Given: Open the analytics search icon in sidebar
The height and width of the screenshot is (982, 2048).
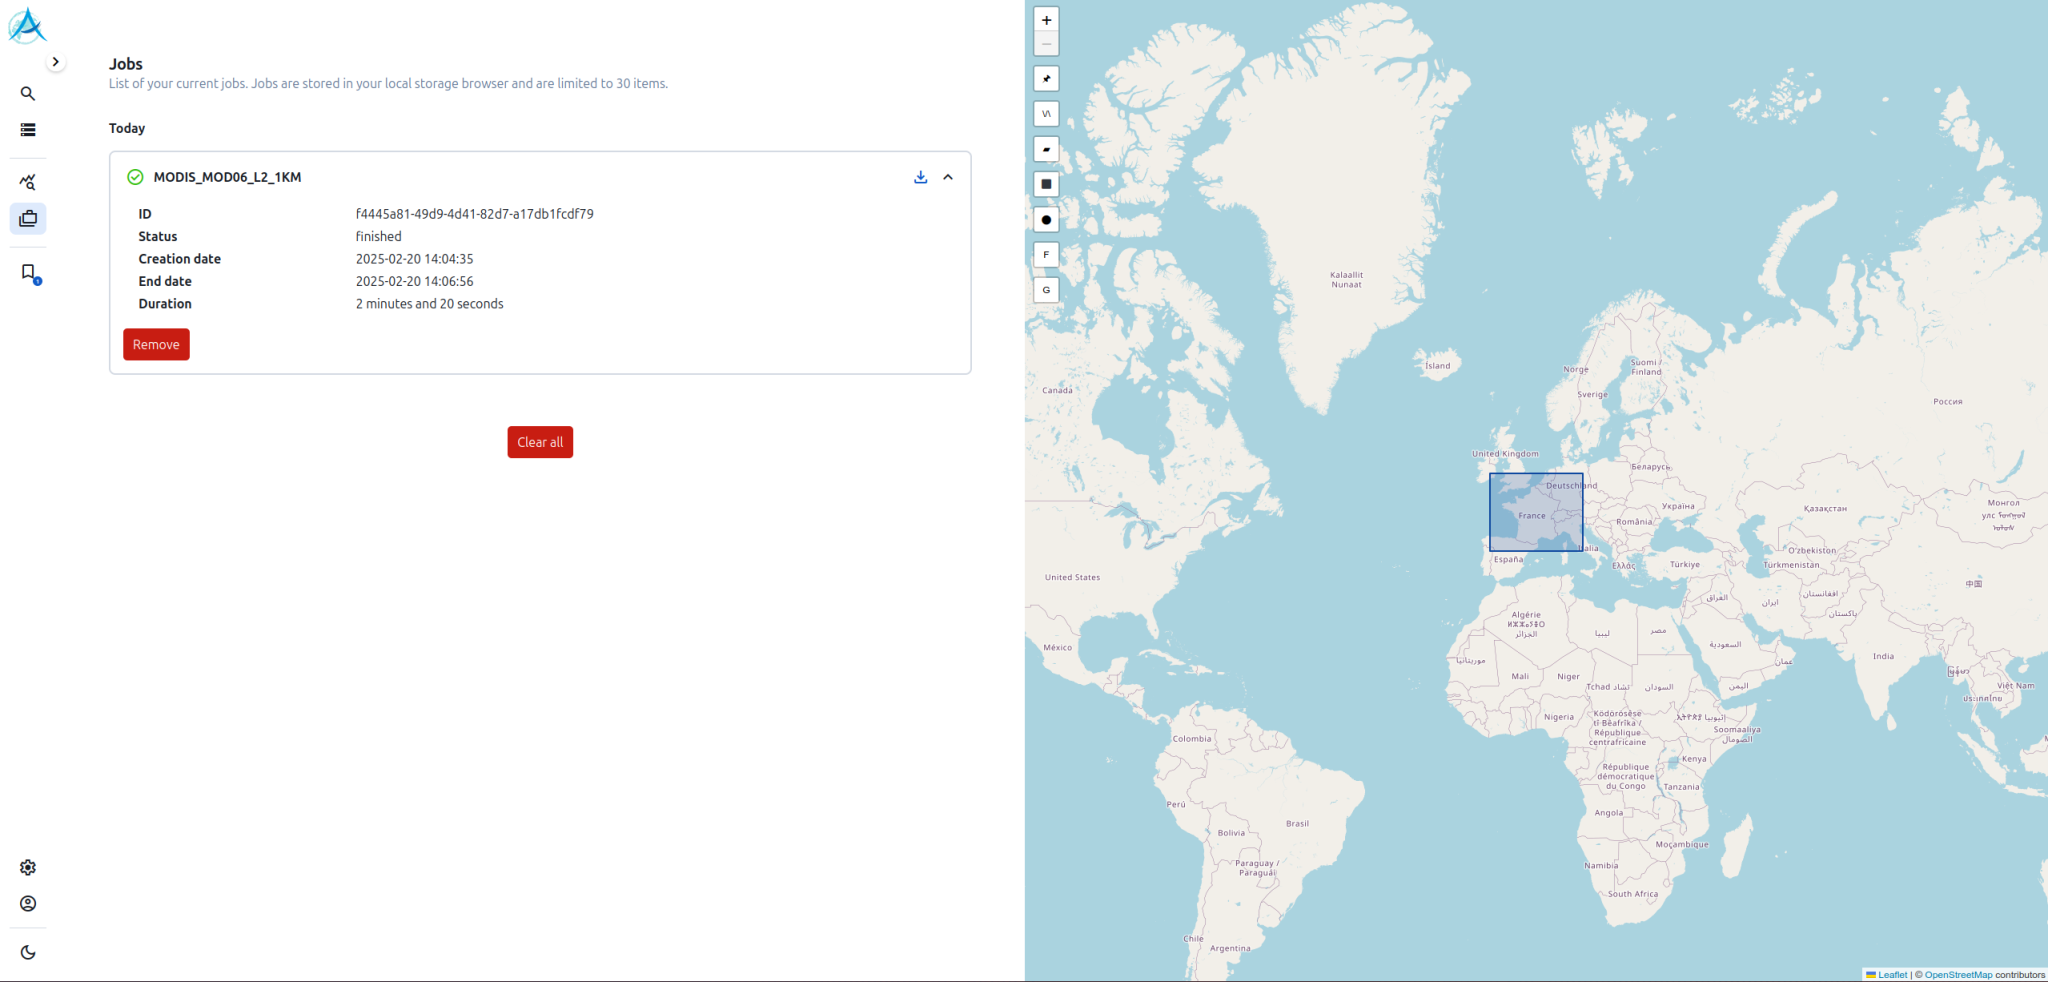Looking at the screenshot, I should pyautogui.click(x=28, y=182).
